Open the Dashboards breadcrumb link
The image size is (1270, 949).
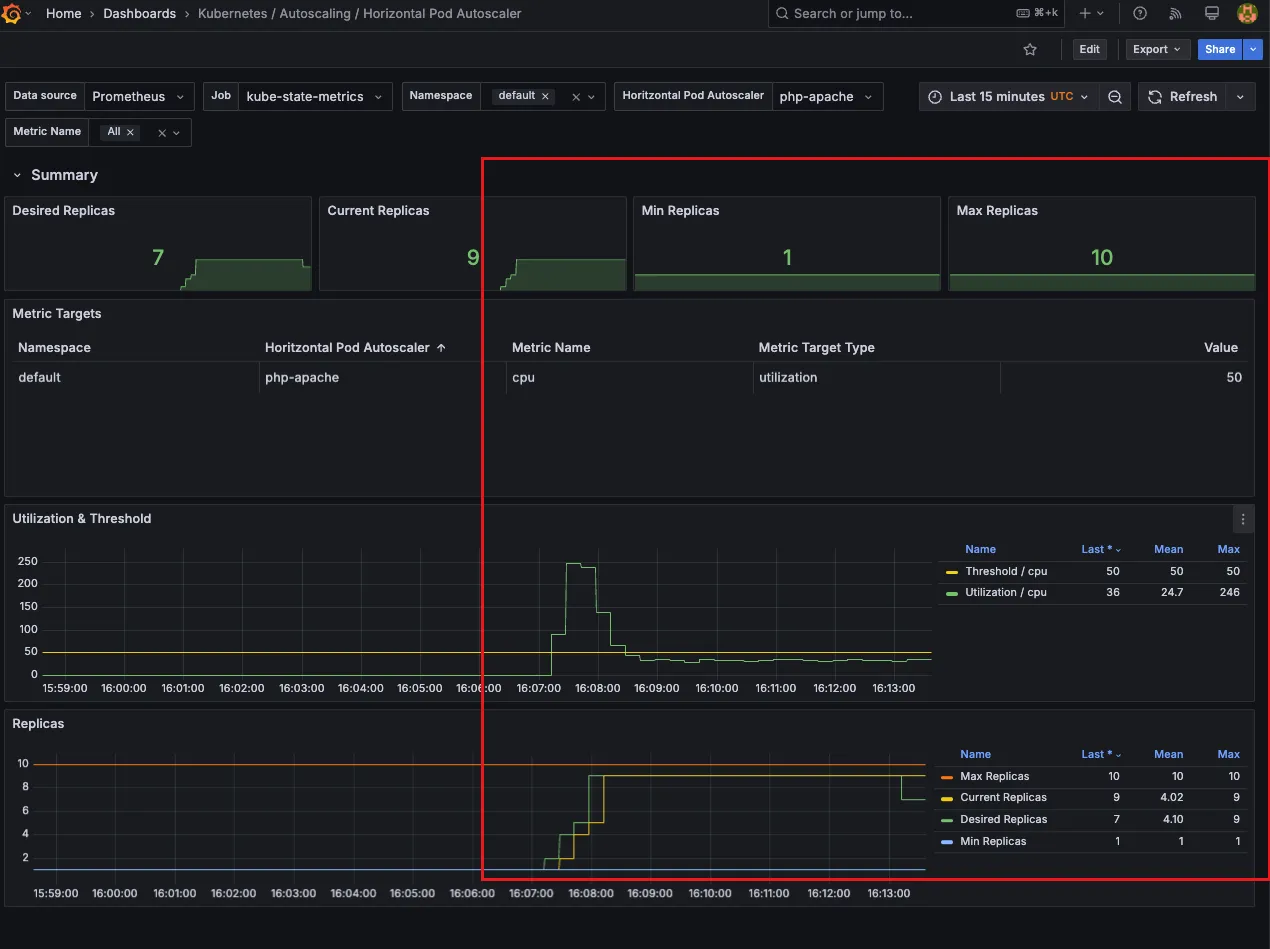(x=139, y=14)
